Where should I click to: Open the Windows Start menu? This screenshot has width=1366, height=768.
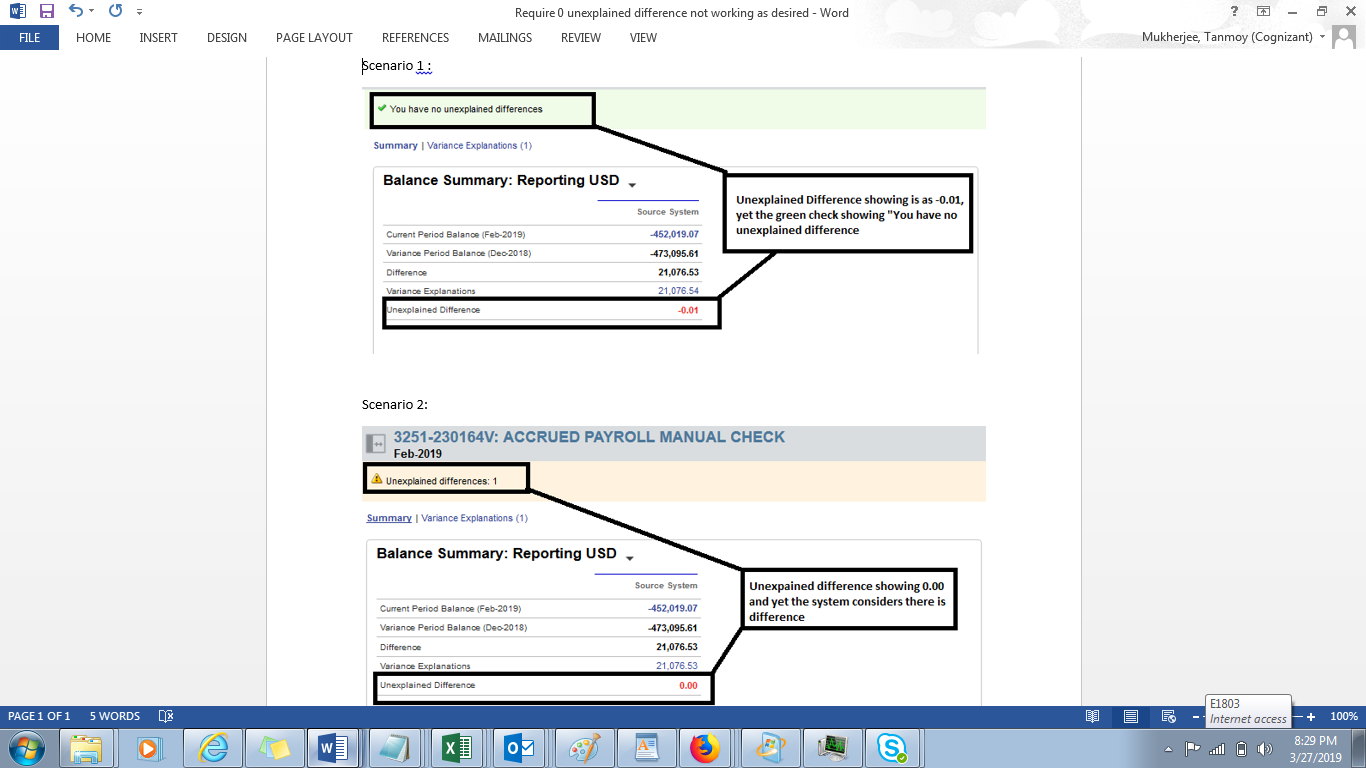point(25,747)
